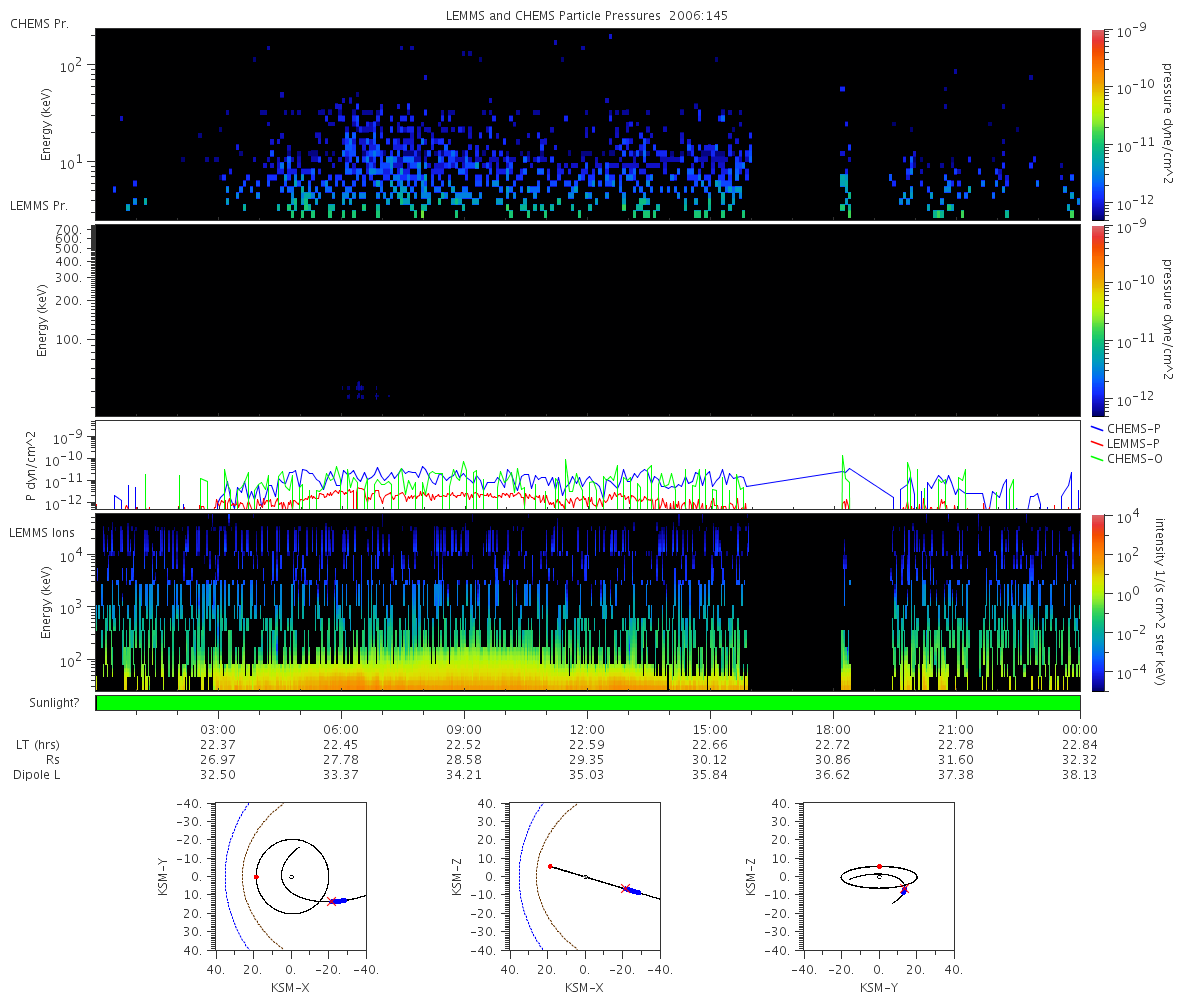Click the 21:00 time axis label
This screenshot has width=1200, height=1000.
[957, 729]
